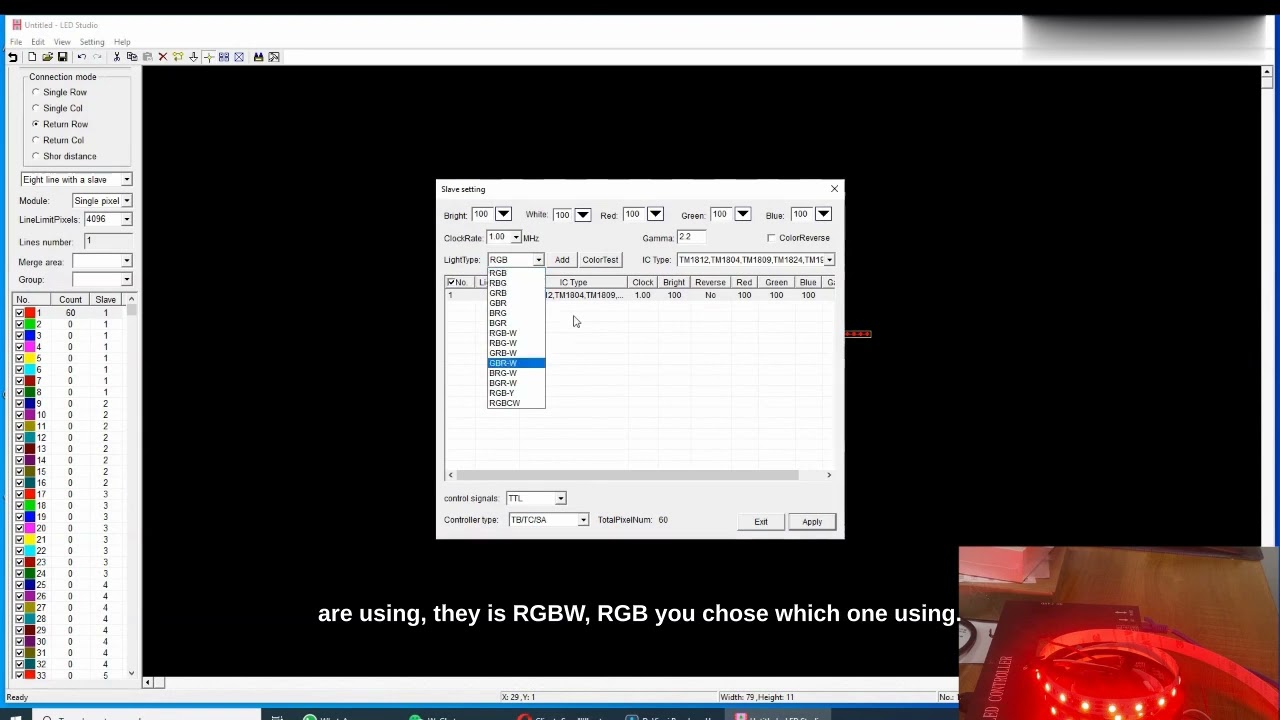Open the Setting menu
This screenshot has width=1280, height=720.
pyautogui.click(x=92, y=42)
